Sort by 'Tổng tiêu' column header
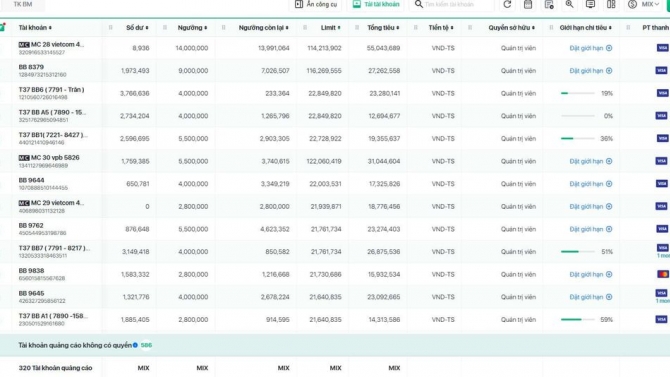Image resolution: width=670 pixels, height=377 pixels. pos(383,28)
